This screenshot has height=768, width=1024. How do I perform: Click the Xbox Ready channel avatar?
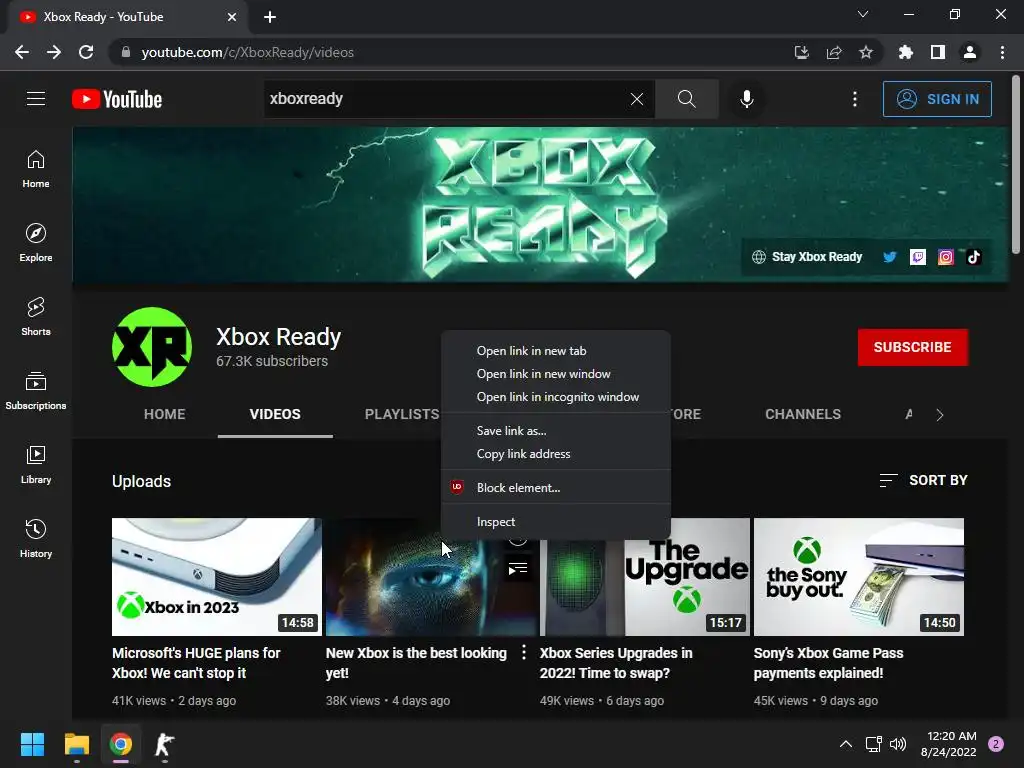[152, 347]
